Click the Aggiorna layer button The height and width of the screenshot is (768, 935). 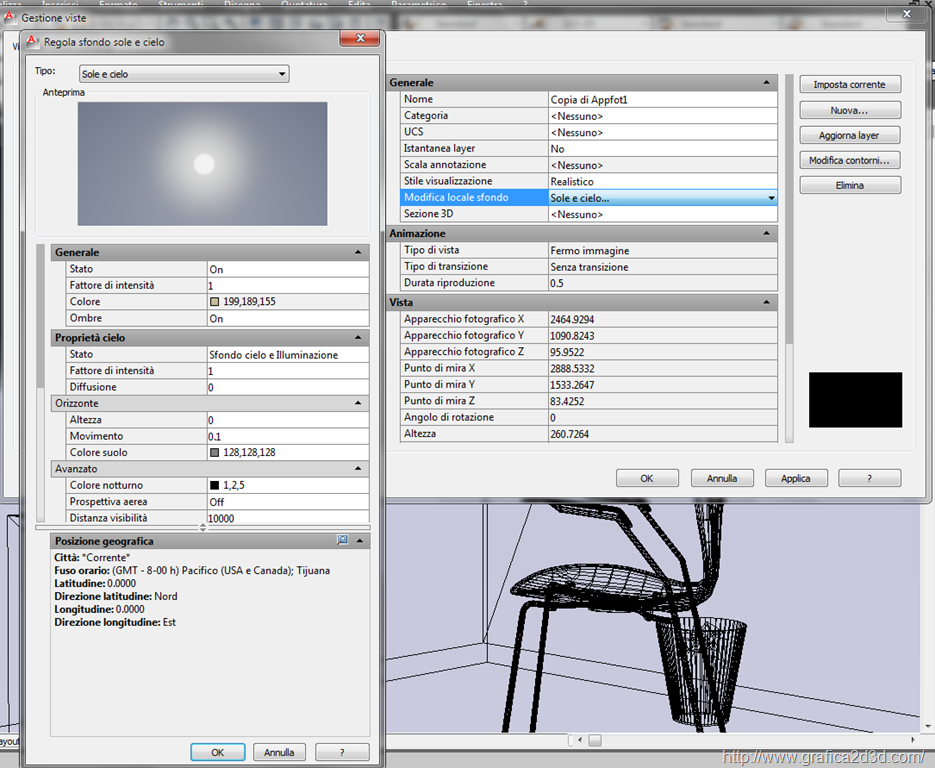[x=850, y=135]
